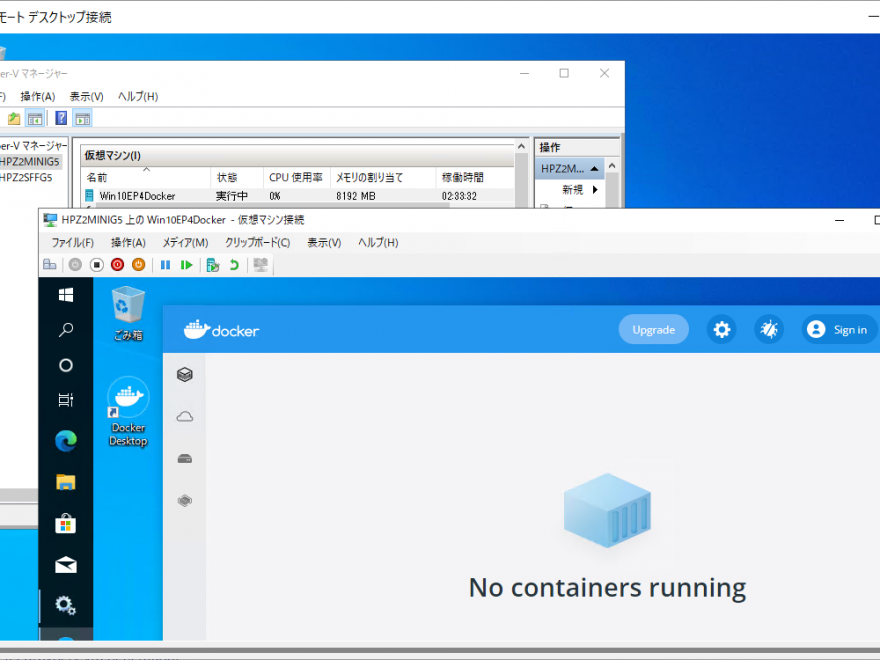The height and width of the screenshot is (660, 880).
Task: Click the orange Save state icon
Action: pyautogui.click(x=138, y=265)
